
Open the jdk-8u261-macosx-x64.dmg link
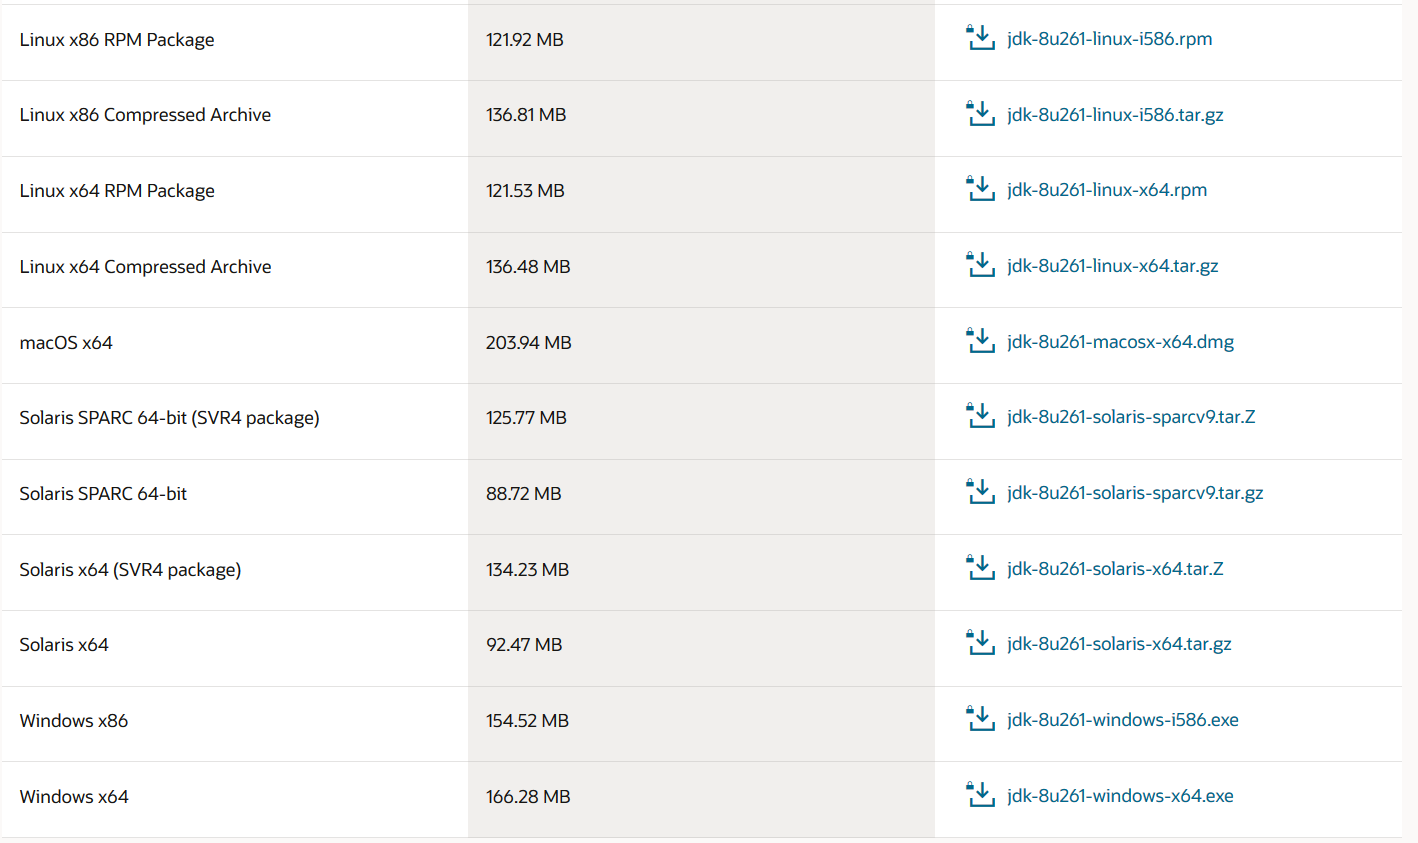(x=1120, y=342)
